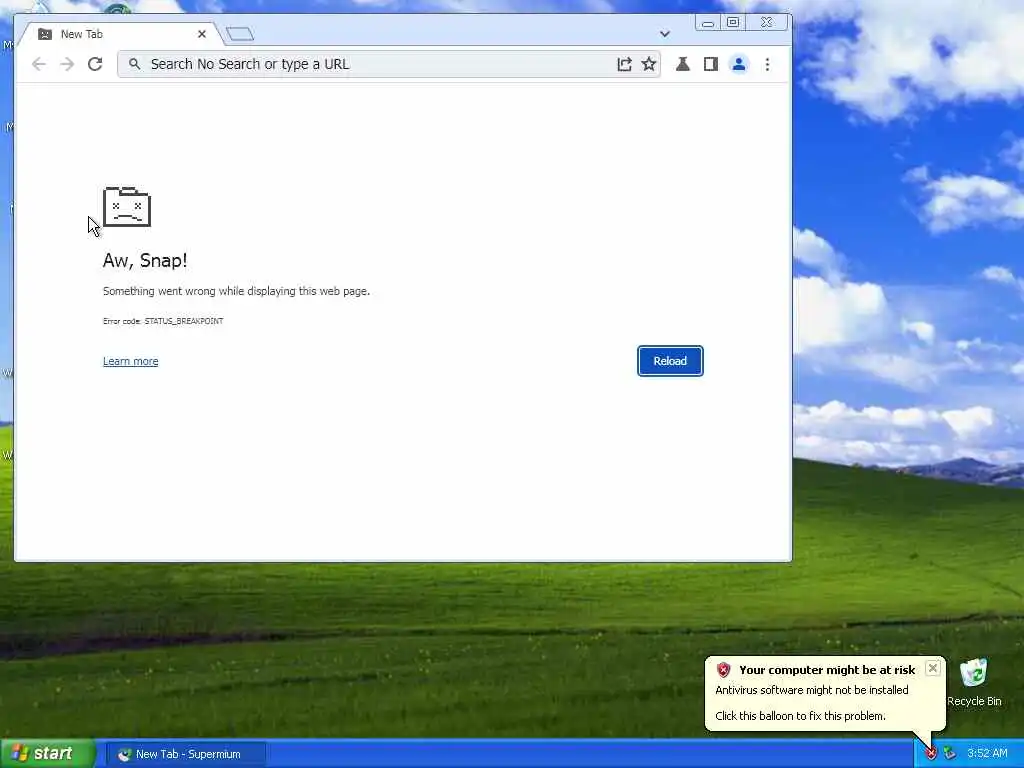Click the Error code STATUS_BREAKPOINT text
This screenshot has height=768, width=1024.
click(163, 321)
